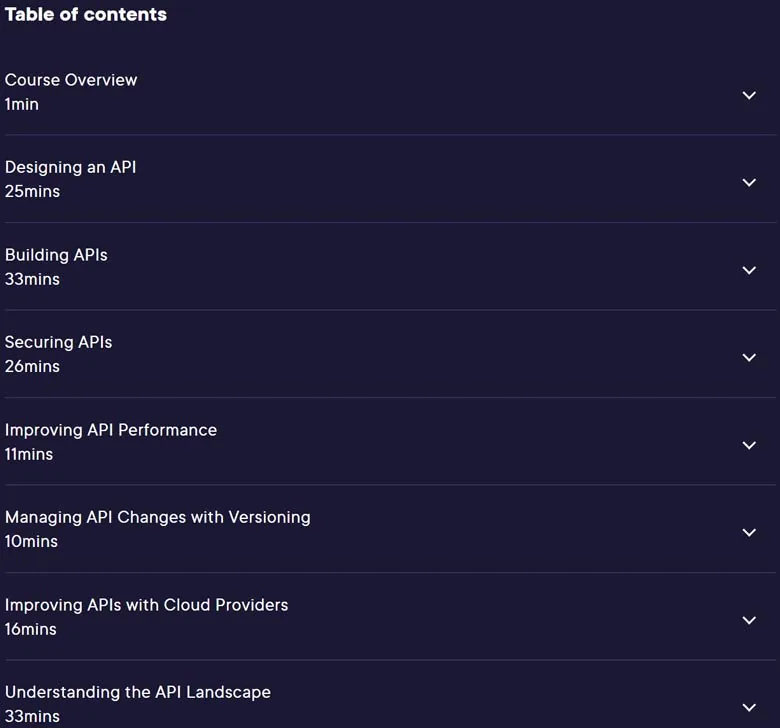Select Improving APIs with Cloud Providers title
The height and width of the screenshot is (728, 780).
[146, 605]
